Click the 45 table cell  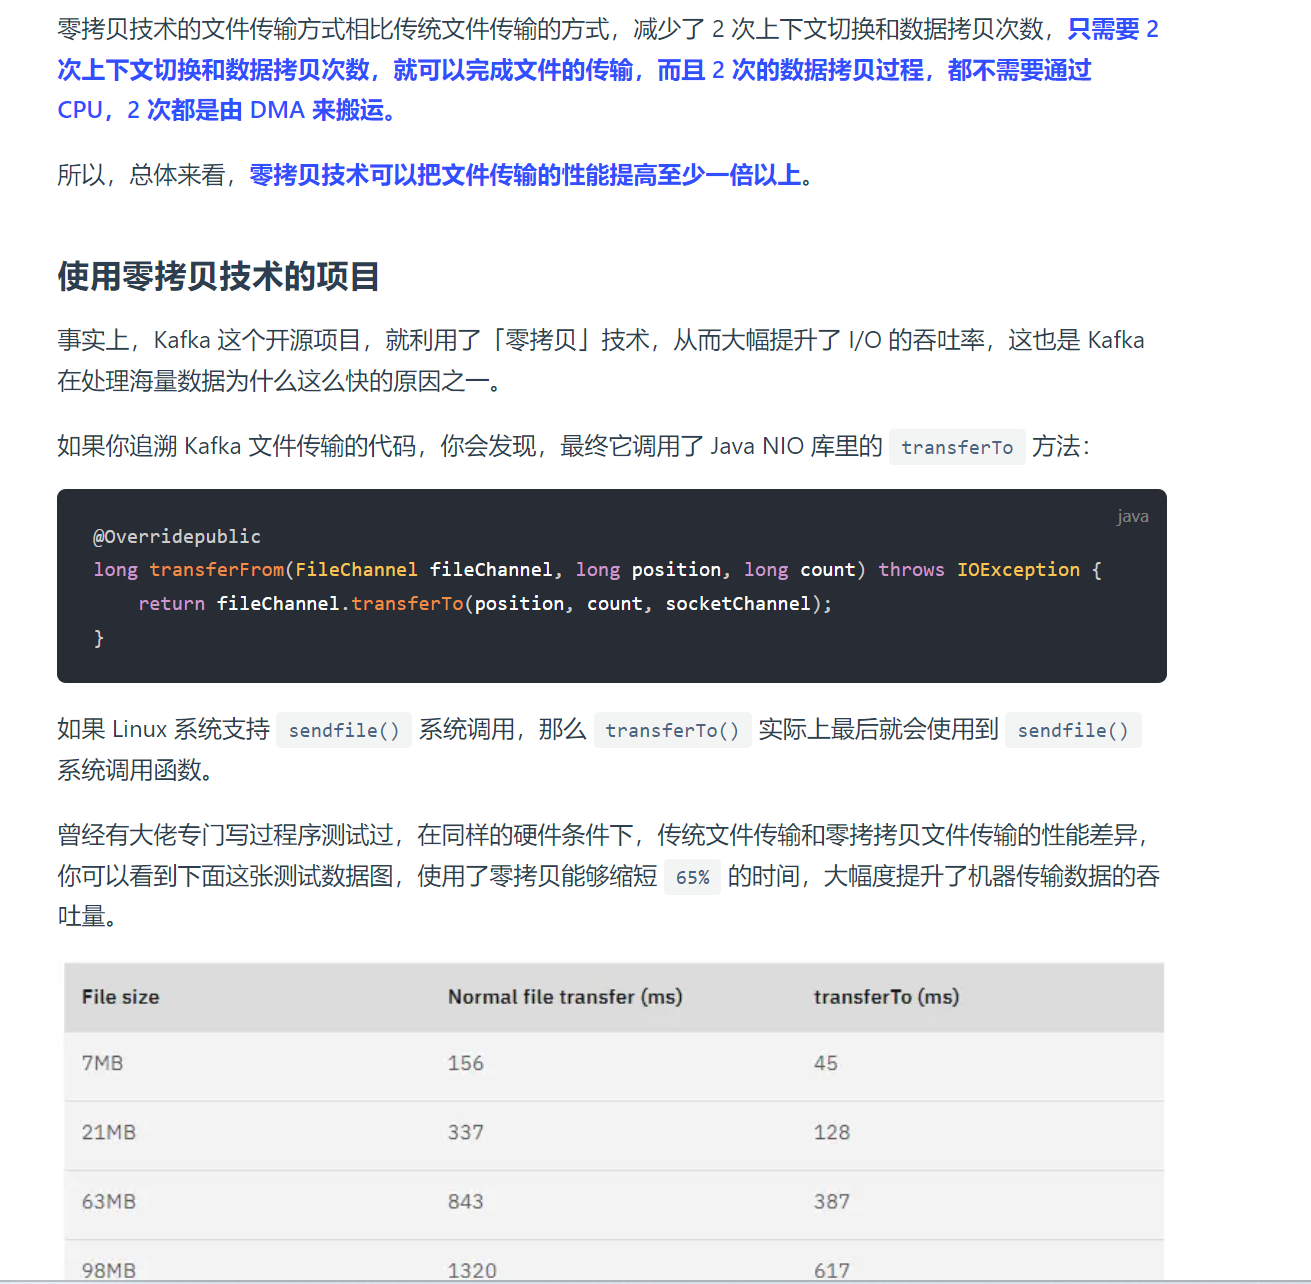click(825, 1063)
